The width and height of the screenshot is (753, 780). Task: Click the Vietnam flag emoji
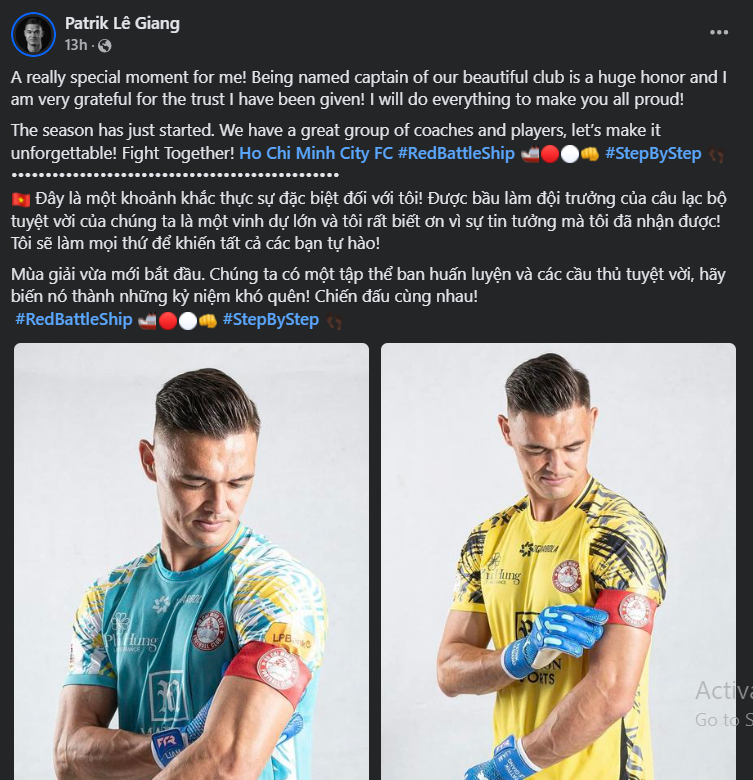pos(20,199)
